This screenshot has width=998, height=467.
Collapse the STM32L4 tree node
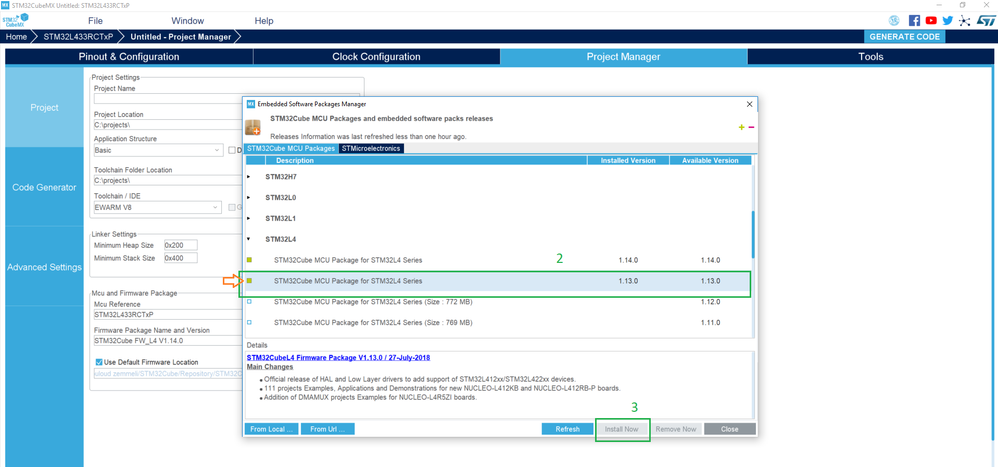[249, 239]
